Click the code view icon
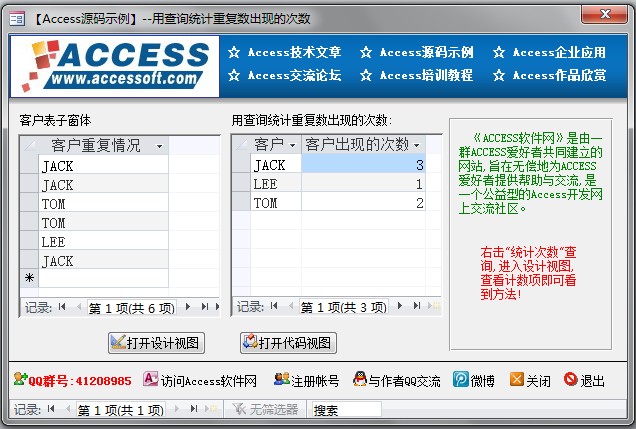The height and width of the screenshot is (429, 636). [x=250, y=341]
